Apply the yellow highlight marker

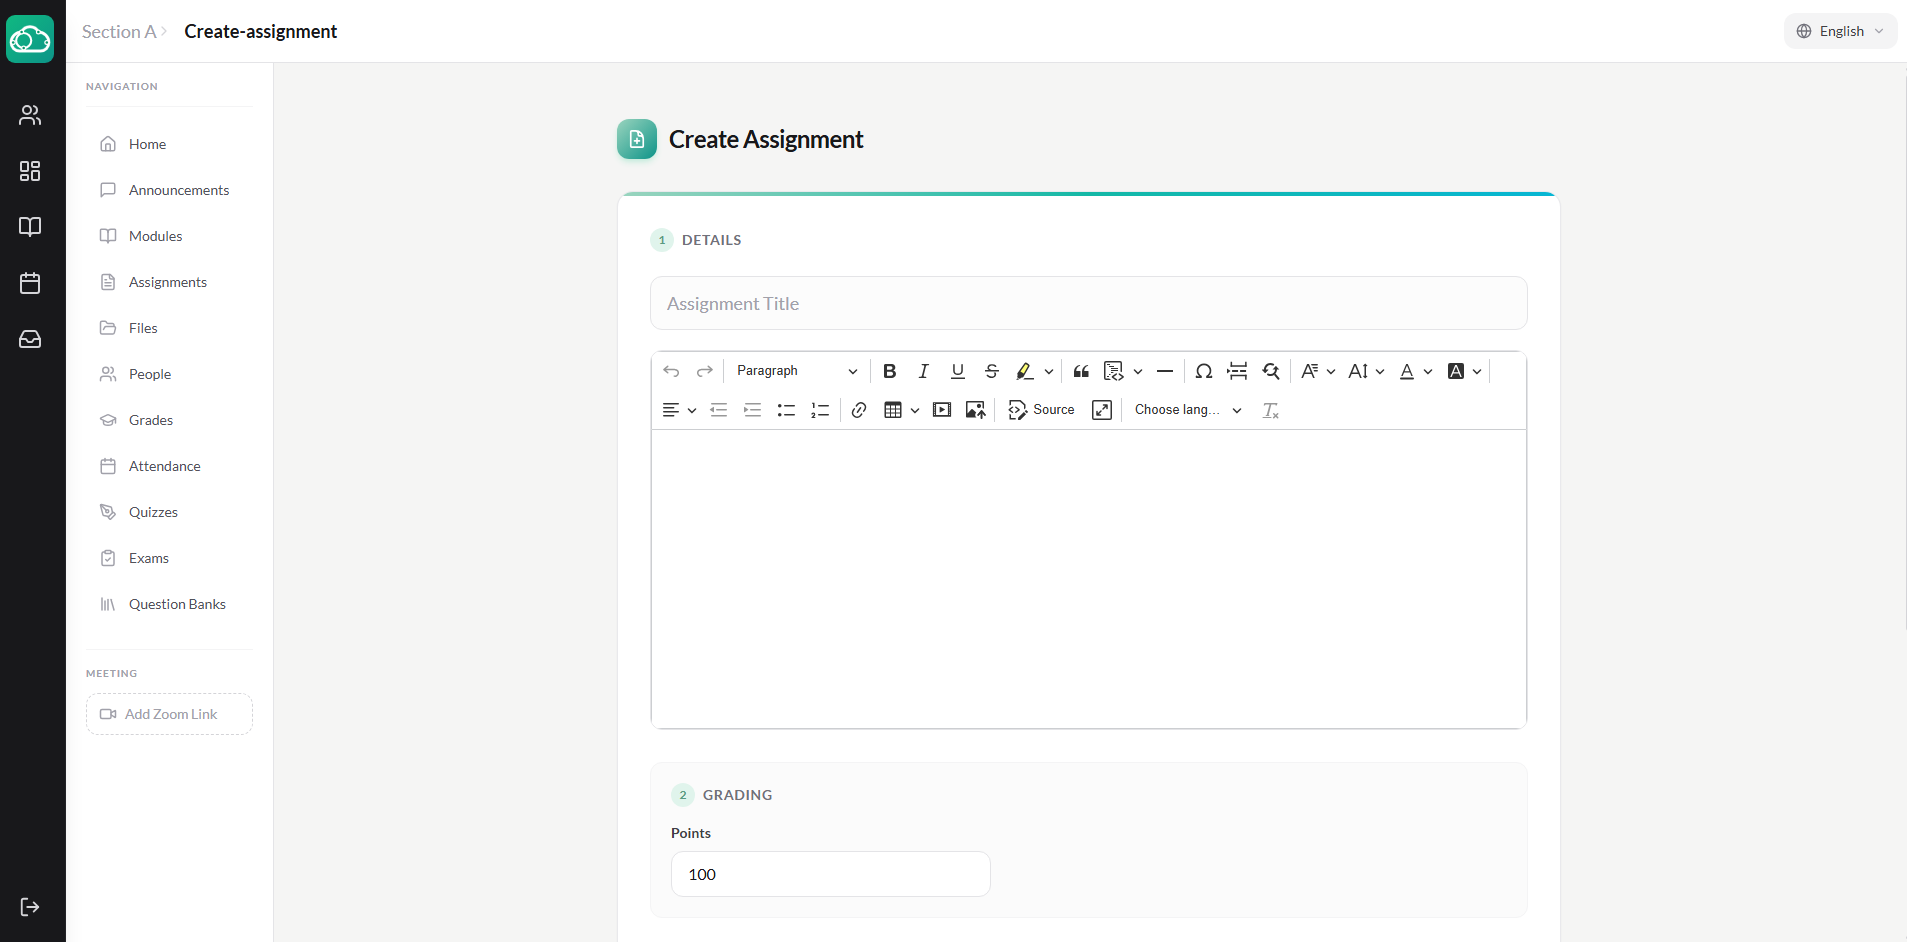tap(1025, 371)
